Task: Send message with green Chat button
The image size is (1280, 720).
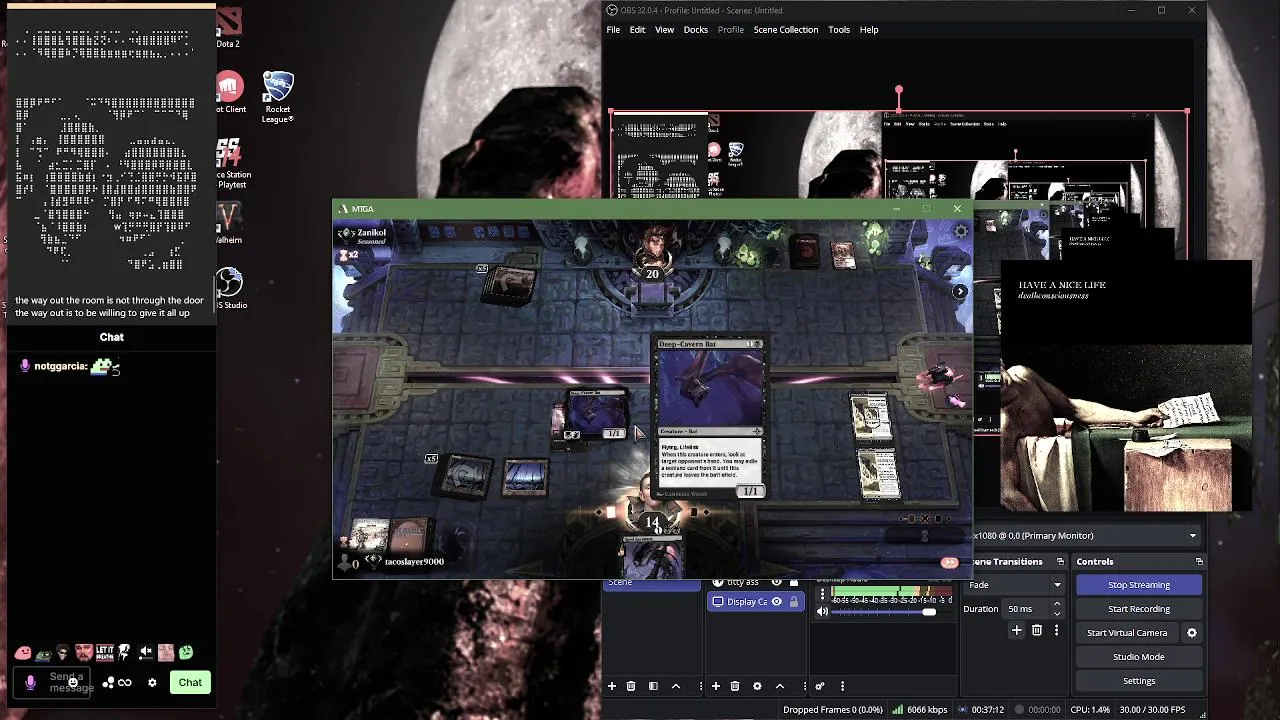Action: point(190,683)
